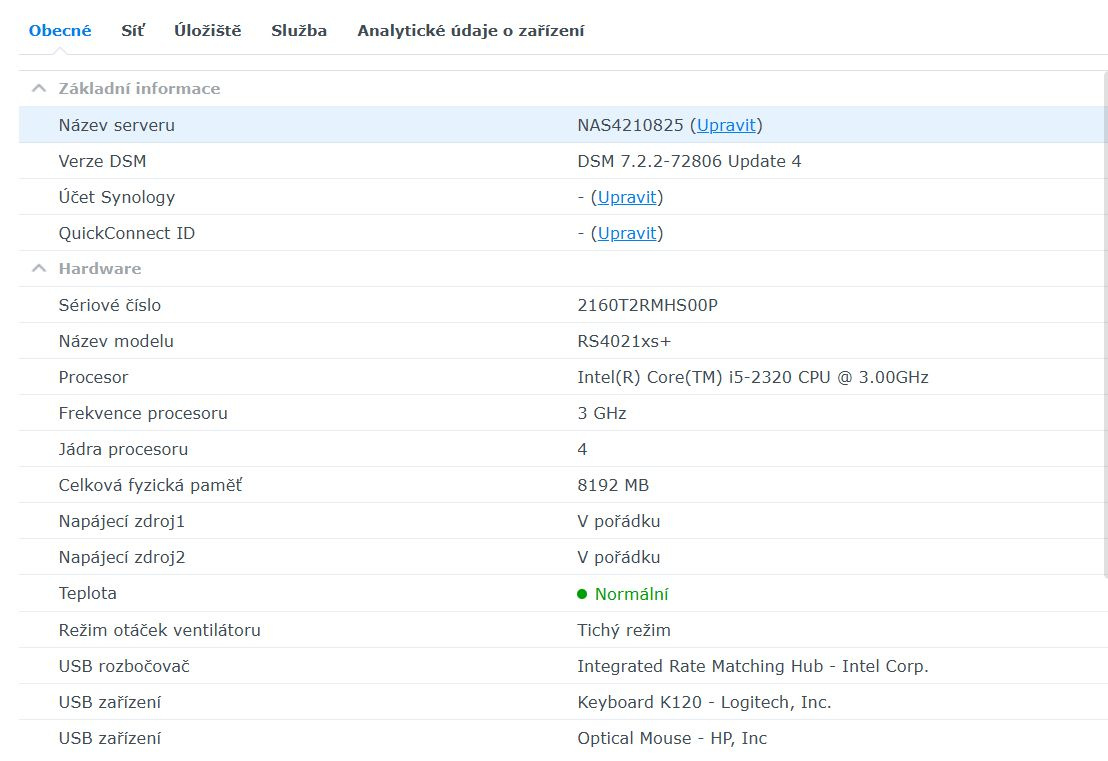Click the green Normální temperature indicator
1108x761 pixels.
tap(623, 593)
